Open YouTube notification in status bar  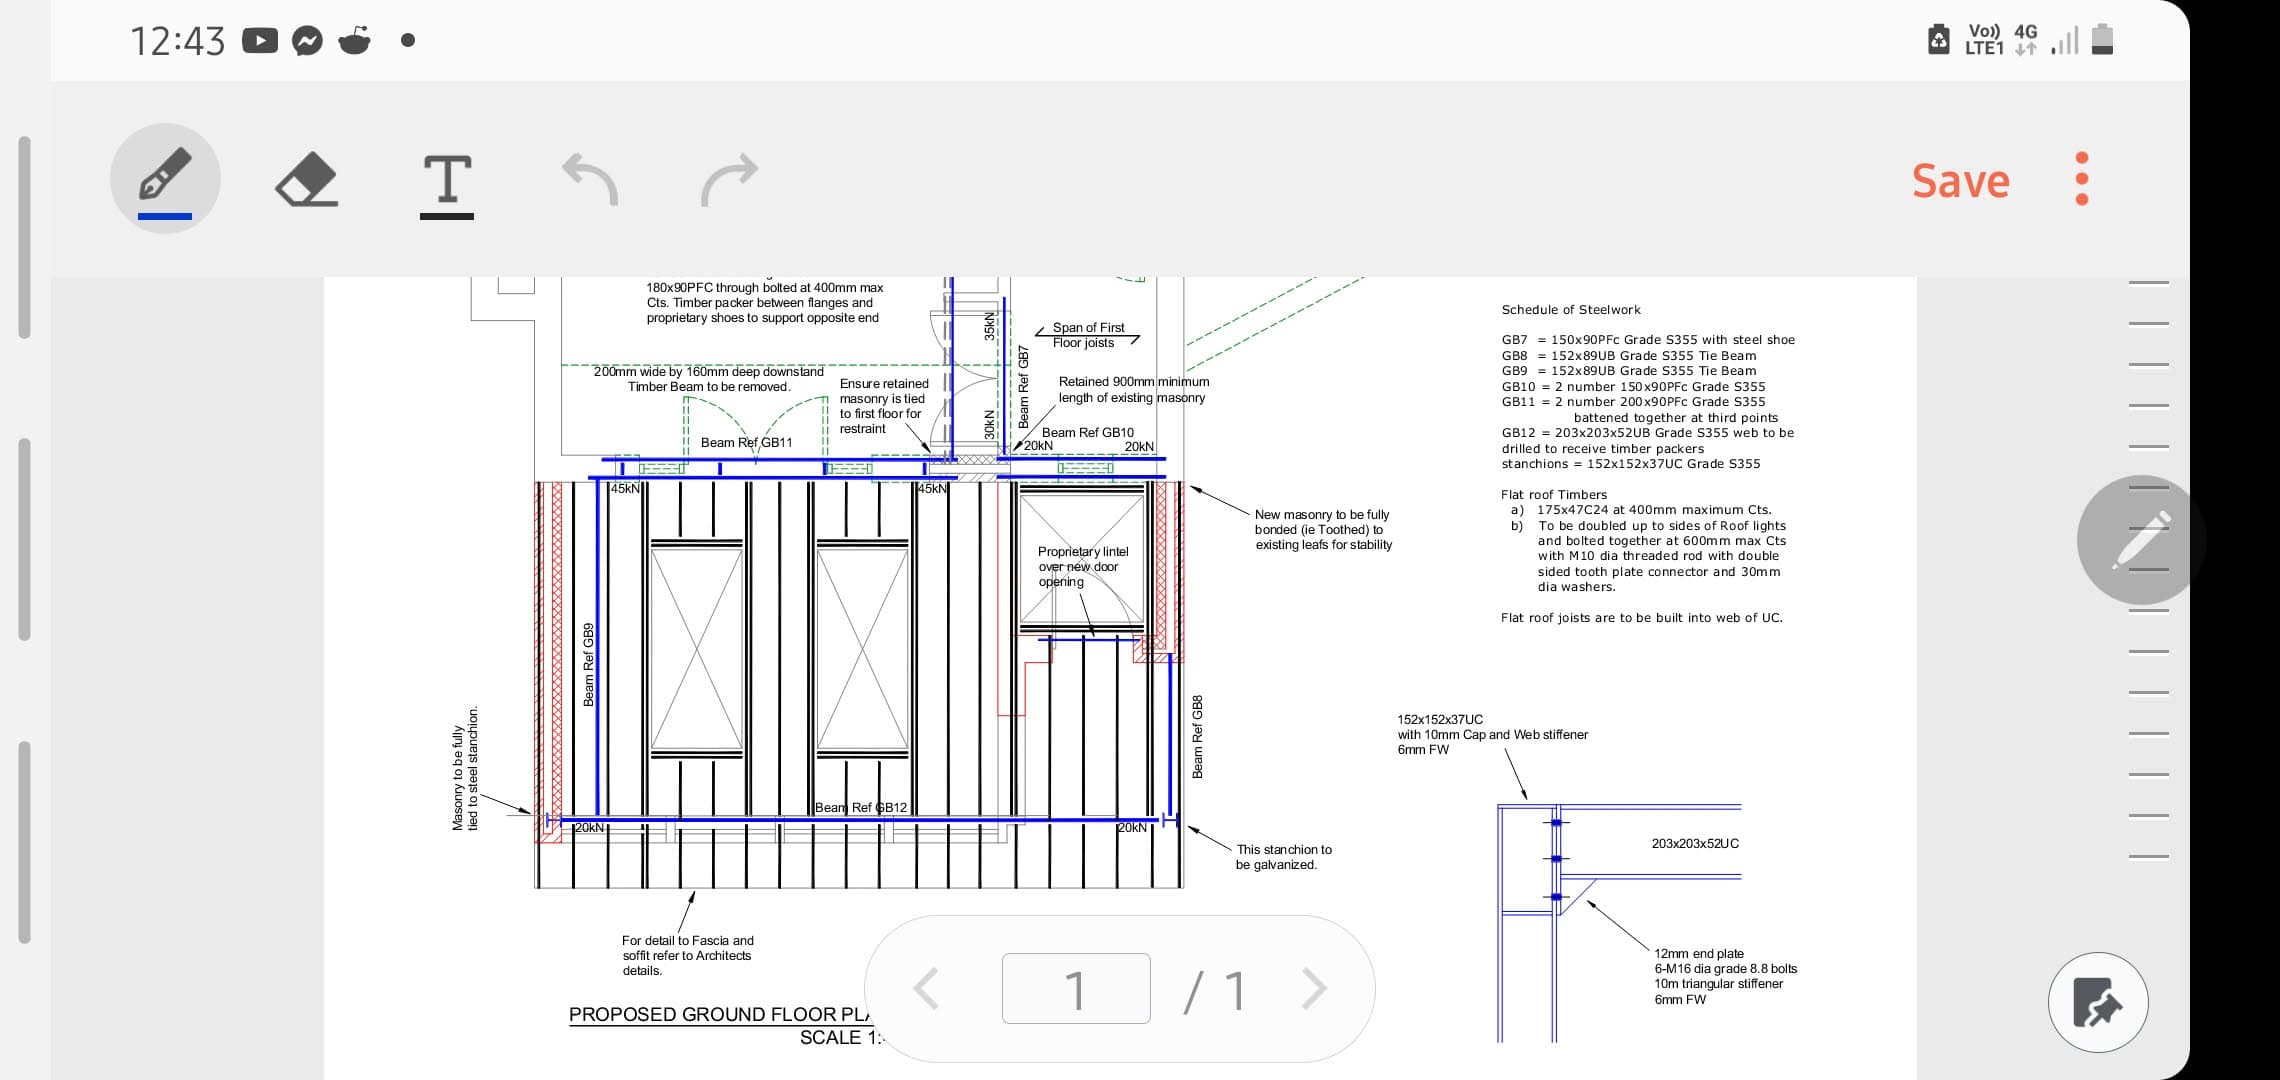click(x=260, y=41)
